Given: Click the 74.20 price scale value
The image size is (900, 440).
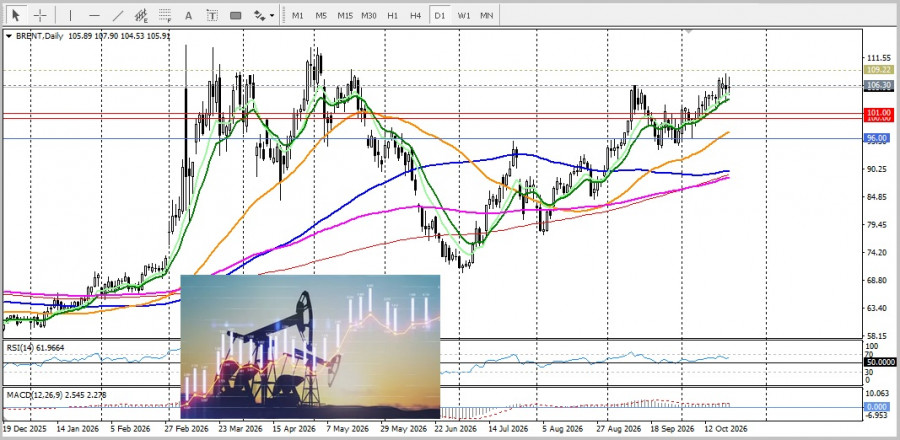Looking at the screenshot, I should click(879, 252).
